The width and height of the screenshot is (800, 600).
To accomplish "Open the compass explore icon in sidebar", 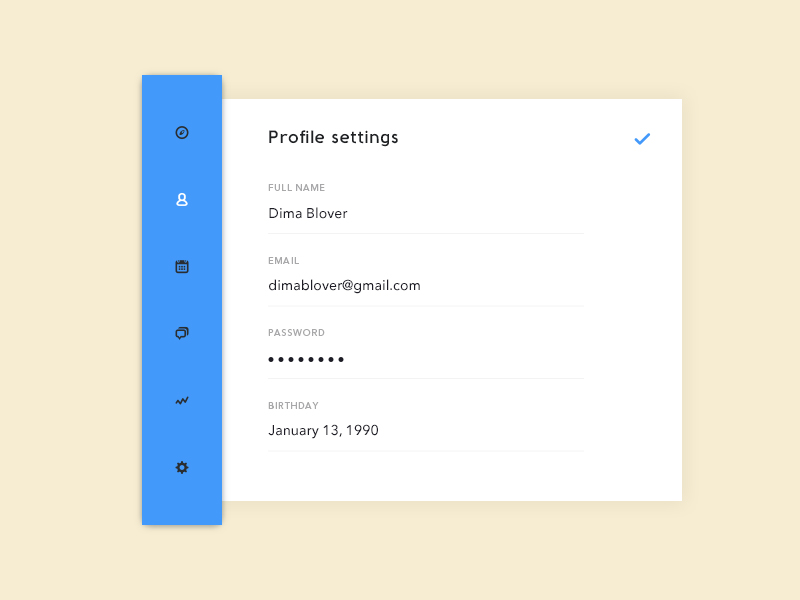I will click(x=182, y=132).
